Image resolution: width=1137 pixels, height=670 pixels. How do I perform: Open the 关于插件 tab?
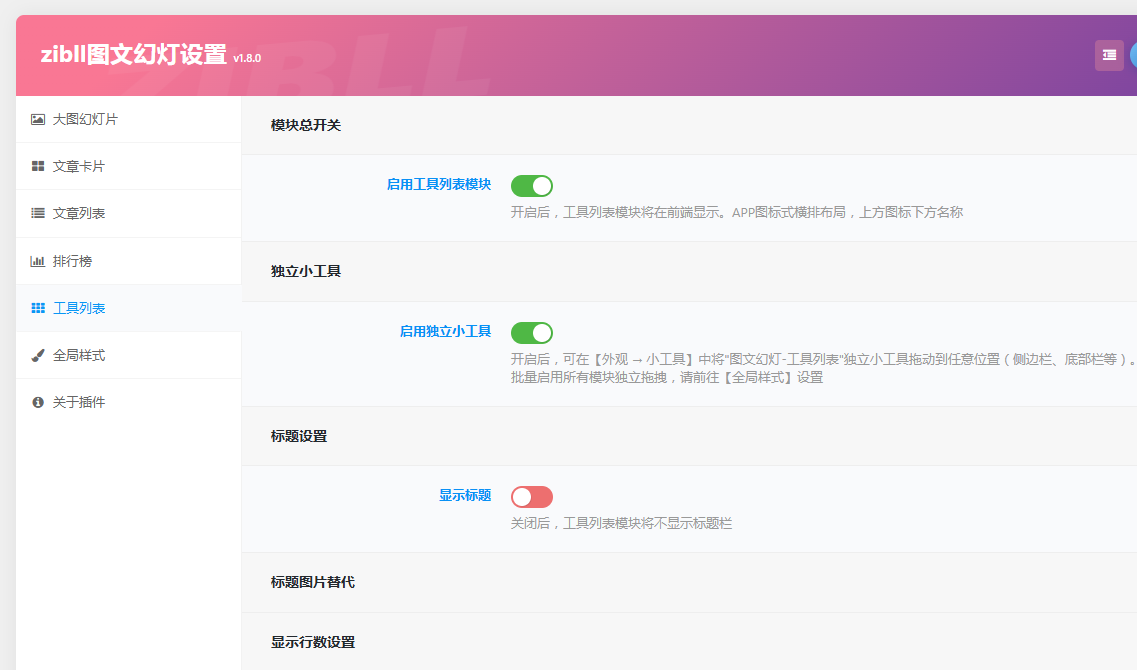(128, 402)
